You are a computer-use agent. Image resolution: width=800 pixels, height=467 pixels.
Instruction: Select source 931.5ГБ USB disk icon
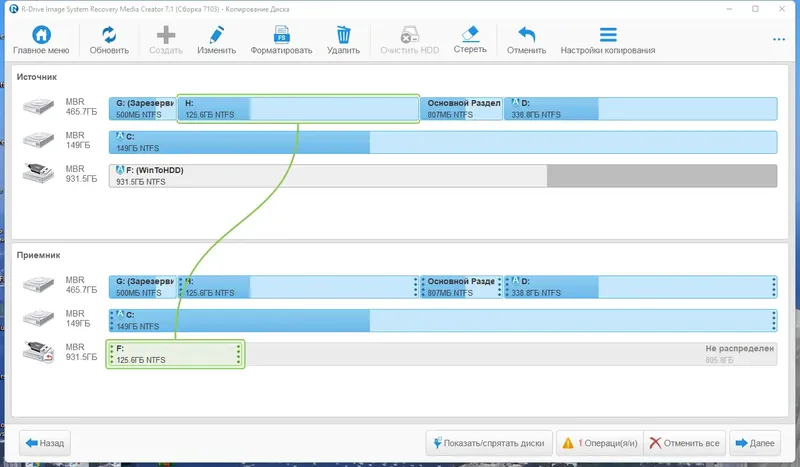tap(38, 174)
